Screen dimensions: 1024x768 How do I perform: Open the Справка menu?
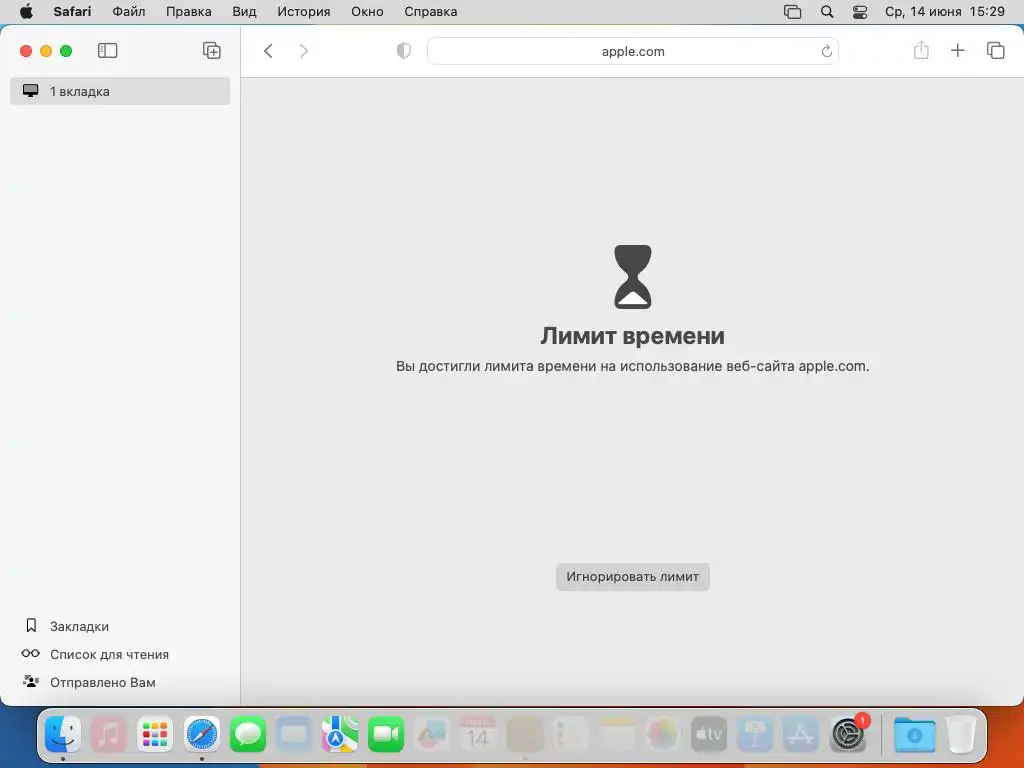tap(430, 12)
